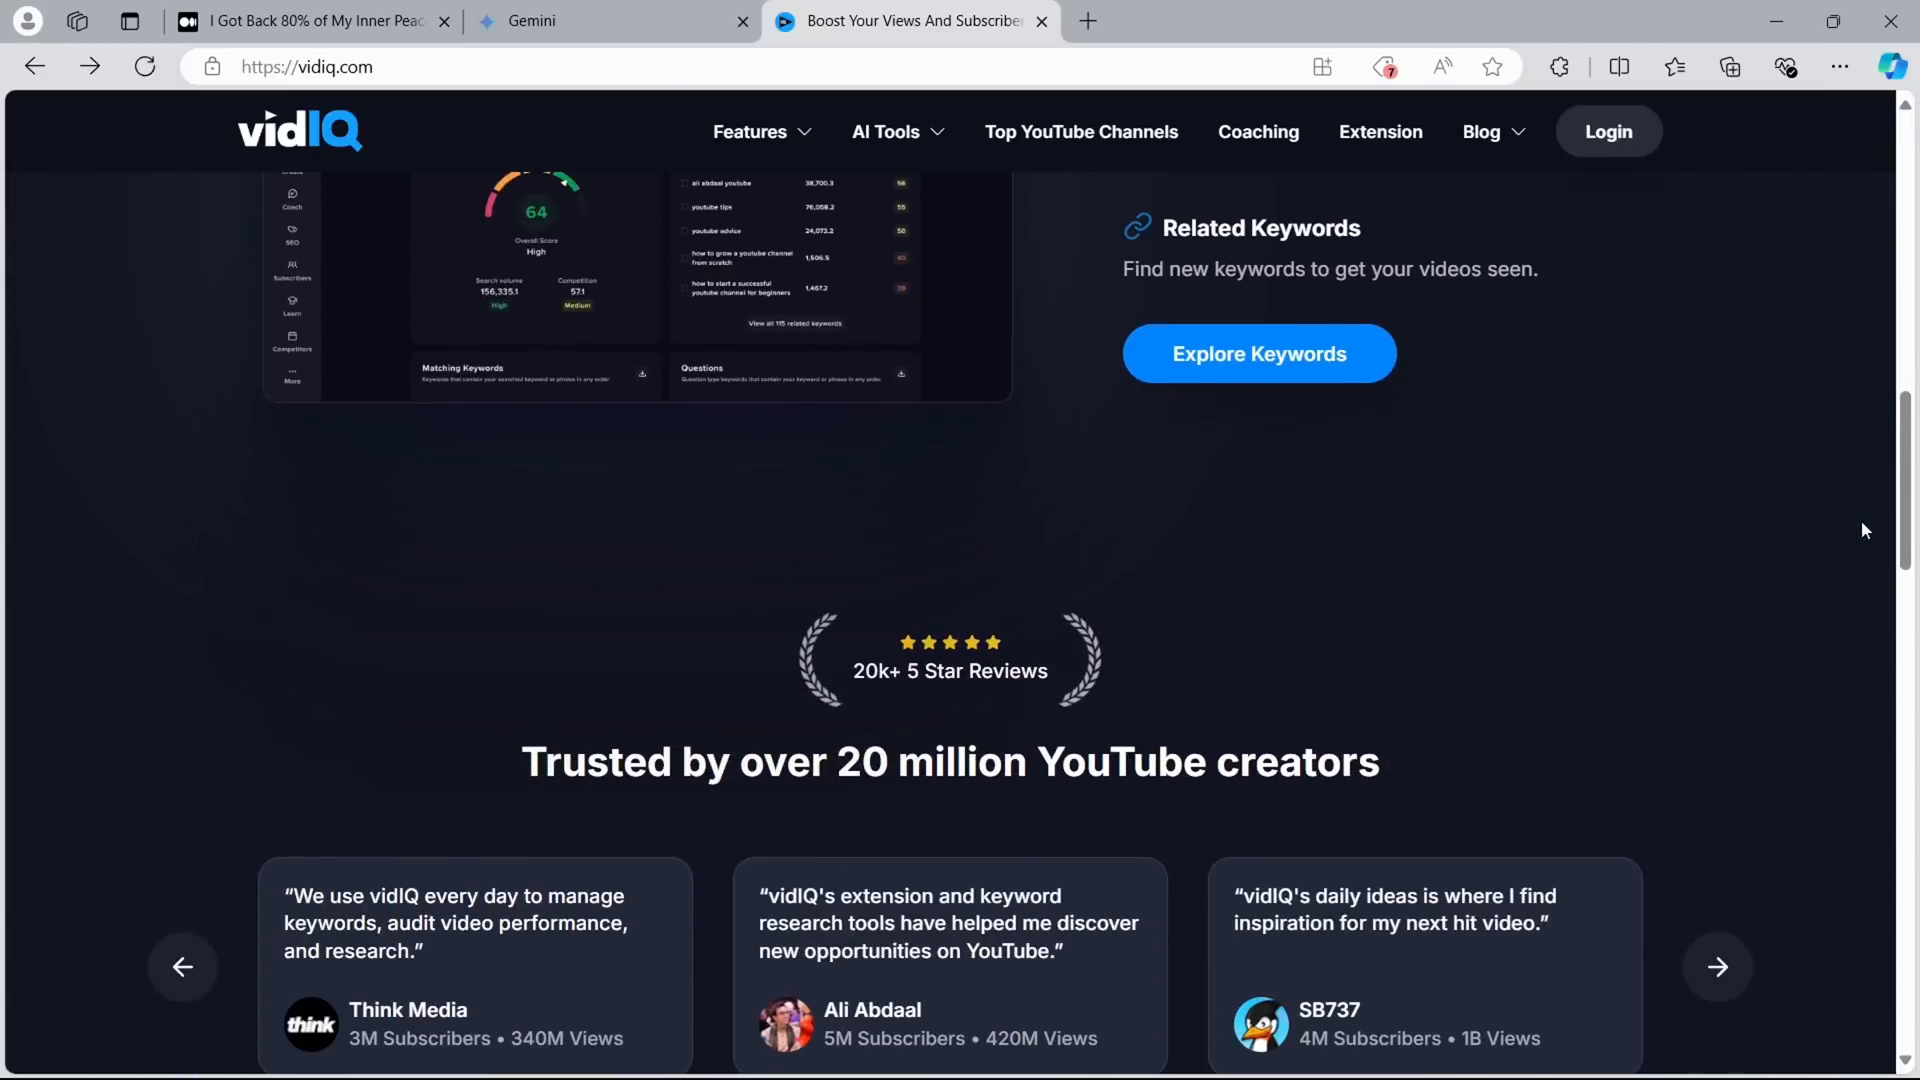Open the workspaces icon

coord(78,21)
